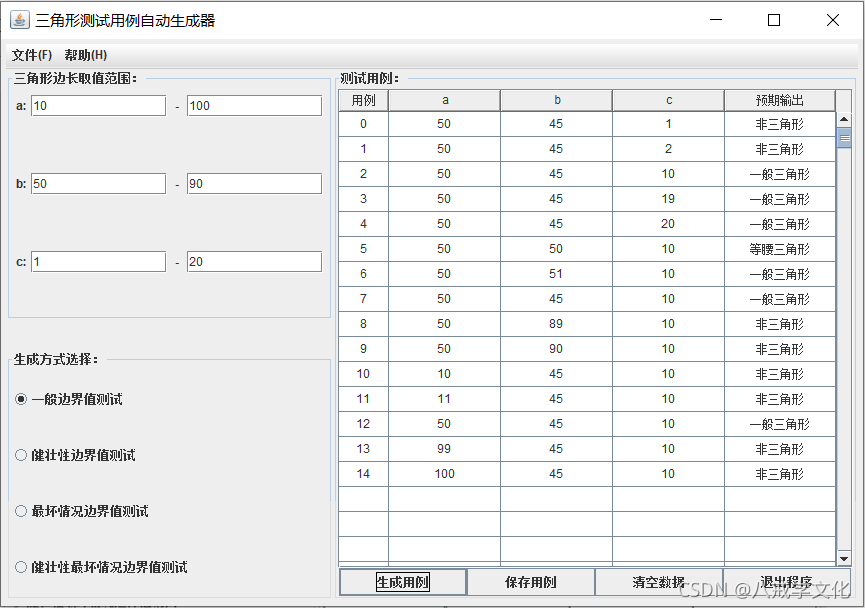Screen dimensions: 865x608
Task: Click the a column header
Action: [x=445, y=100]
